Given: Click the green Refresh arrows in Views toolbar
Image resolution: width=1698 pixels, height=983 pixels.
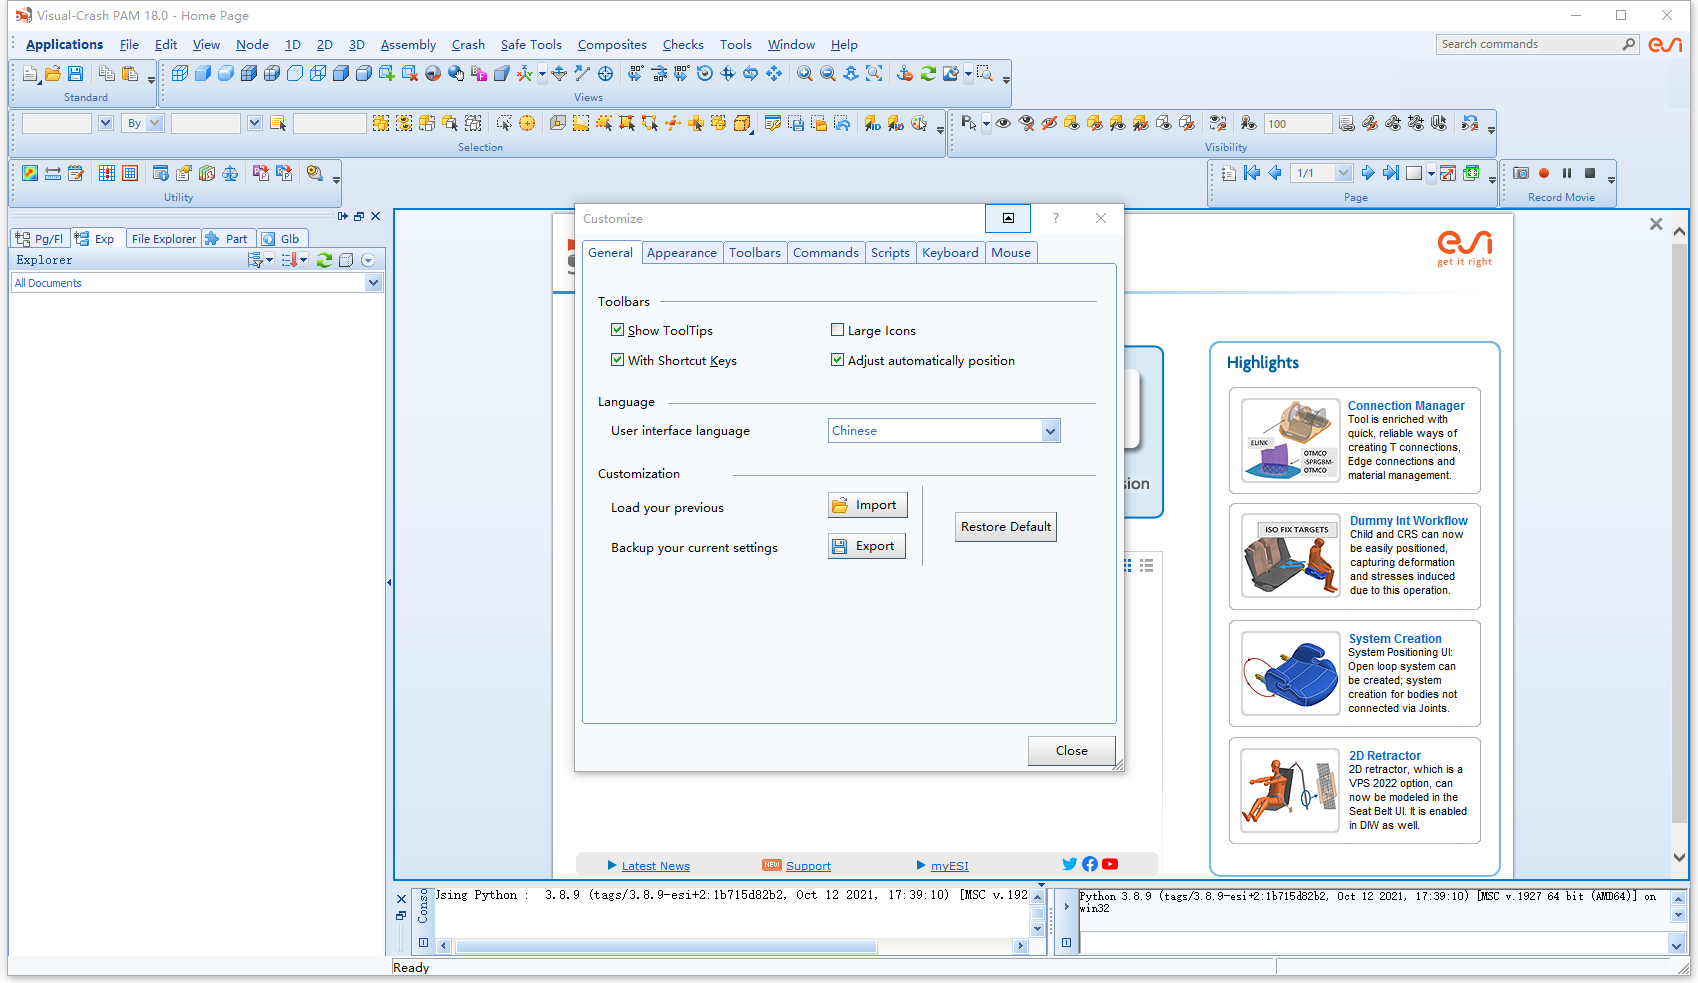Looking at the screenshot, I should tap(928, 74).
